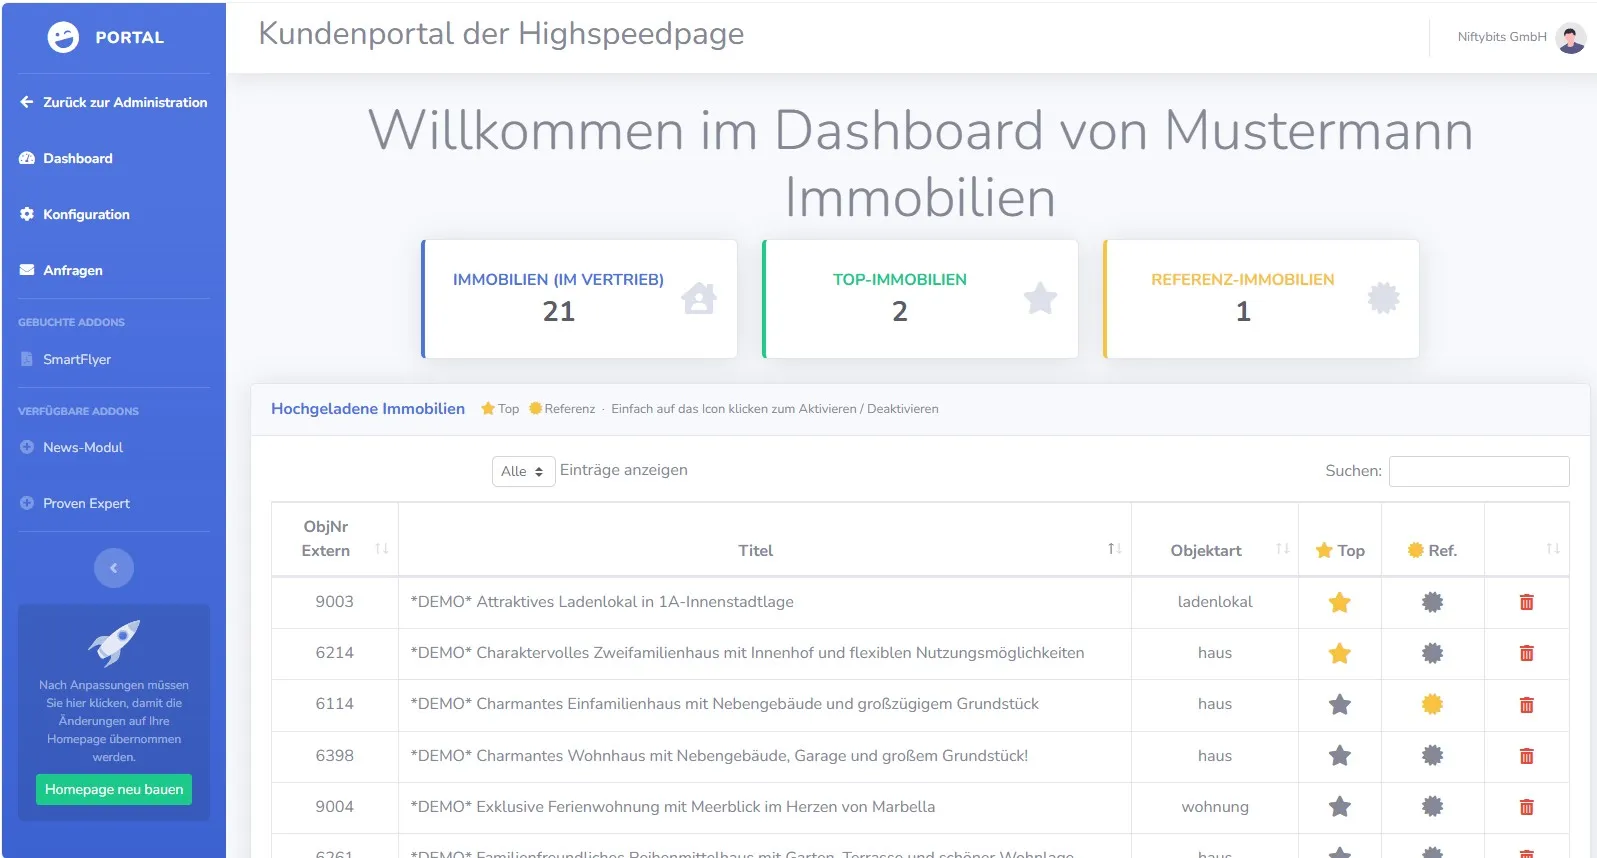Delete object 6114 with trash icon

pyautogui.click(x=1526, y=705)
